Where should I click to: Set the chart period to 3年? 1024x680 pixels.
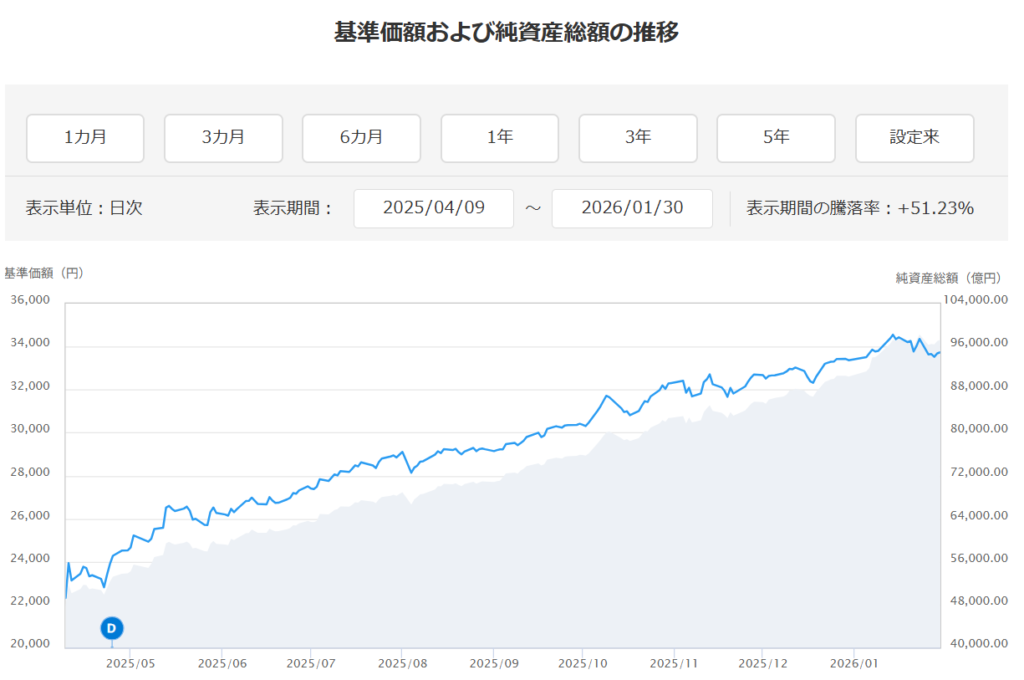tap(637, 138)
